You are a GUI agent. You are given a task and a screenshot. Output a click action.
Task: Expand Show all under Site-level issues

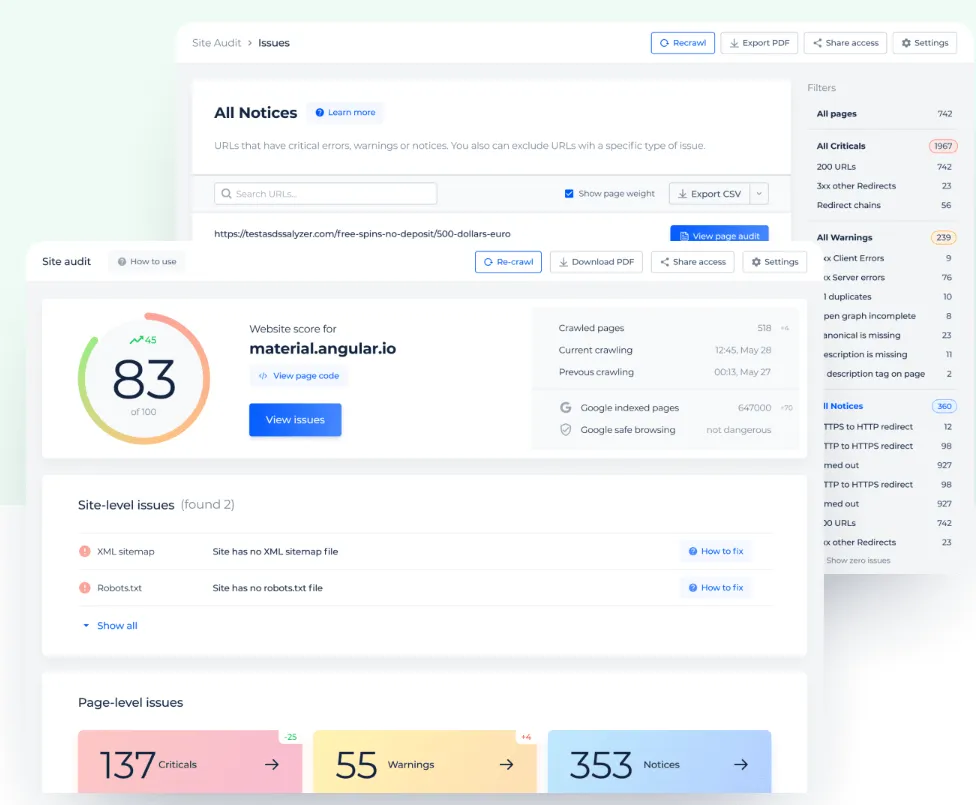[109, 625]
